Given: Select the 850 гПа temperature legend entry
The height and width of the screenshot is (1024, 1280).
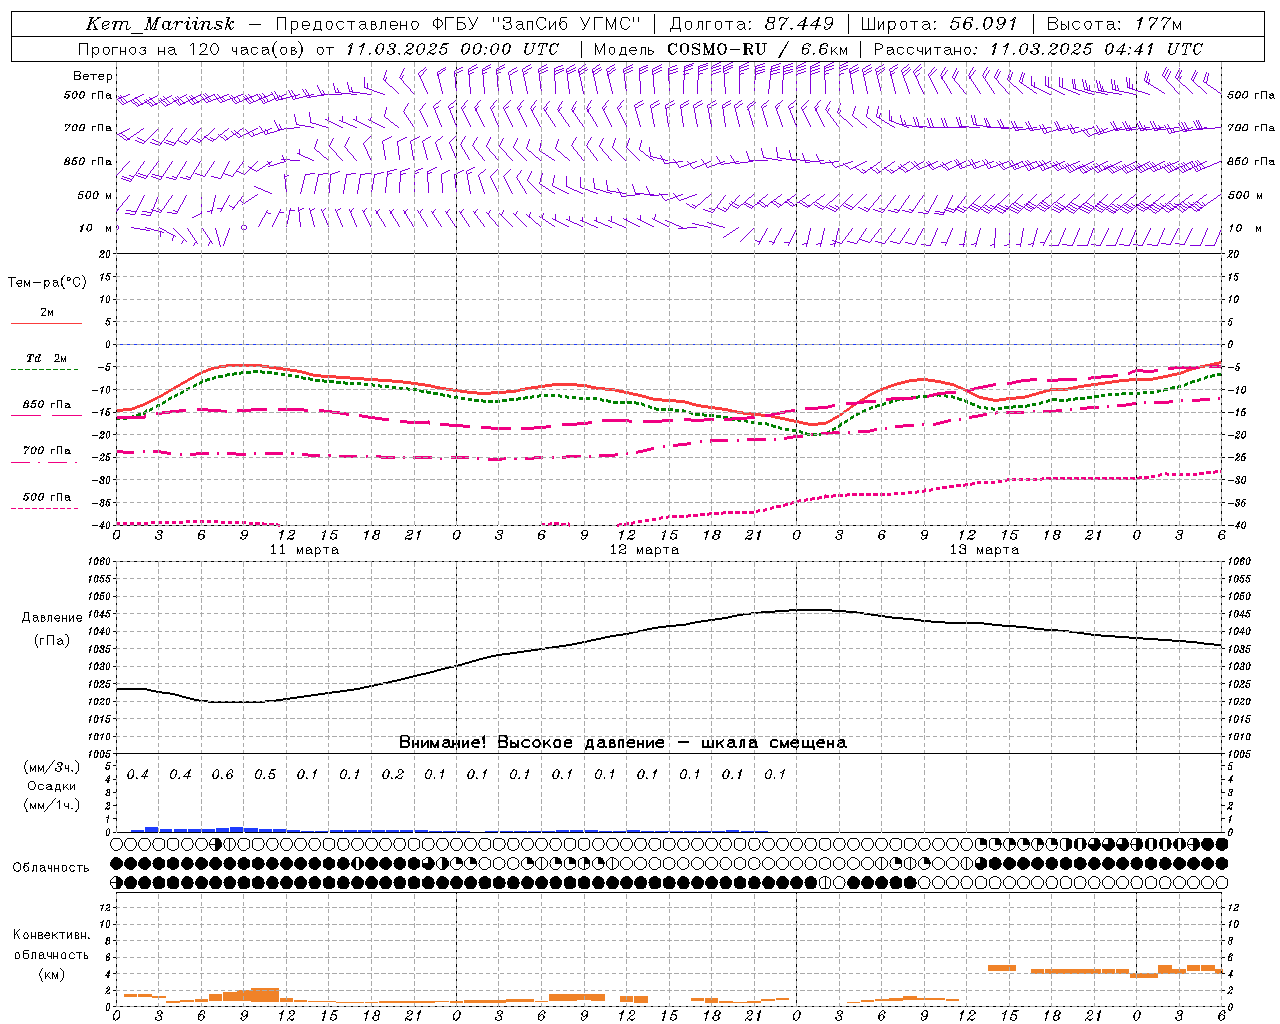Looking at the screenshot, I should tap(47, 405).
